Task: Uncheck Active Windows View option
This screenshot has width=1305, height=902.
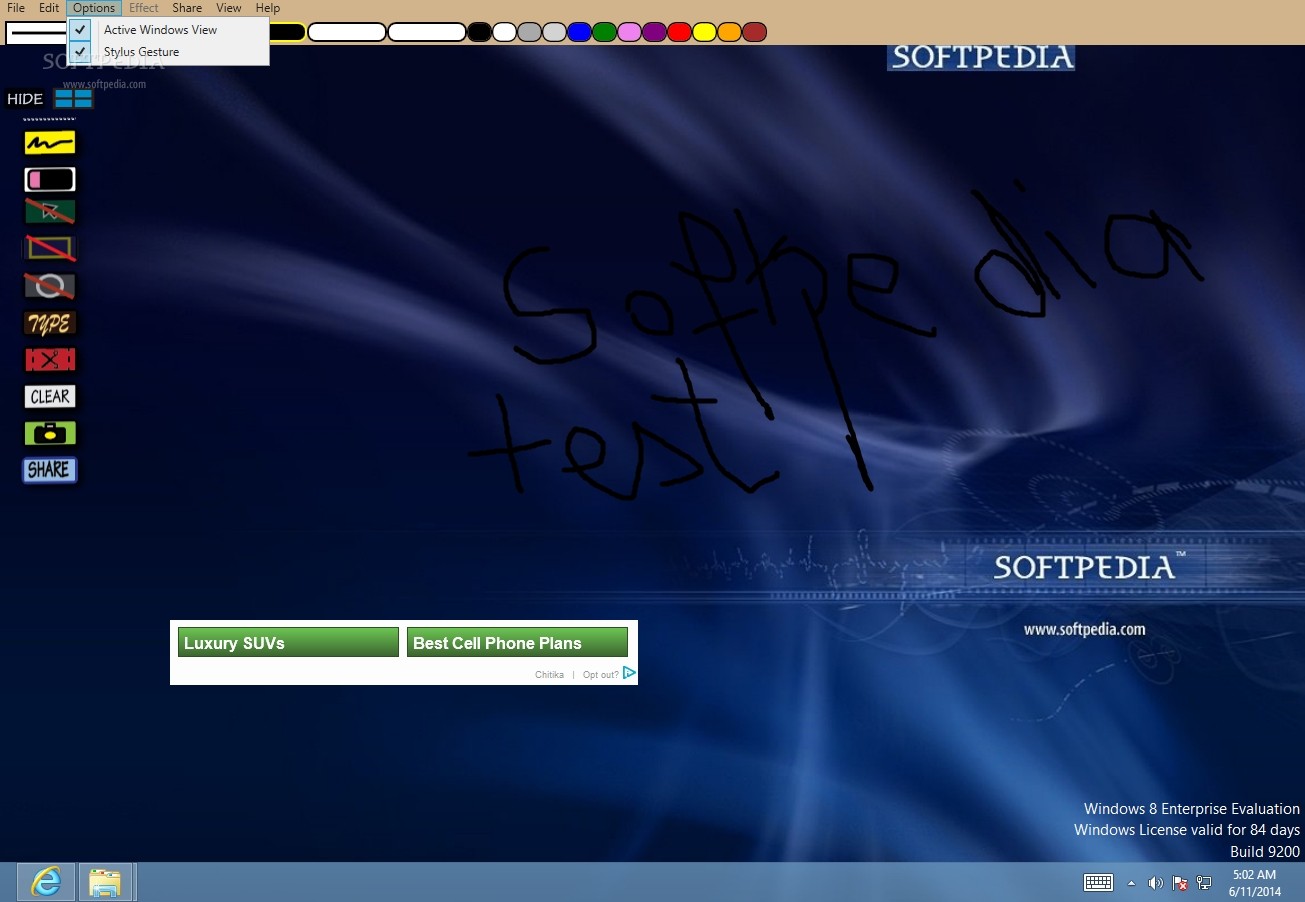Action: 168,30
